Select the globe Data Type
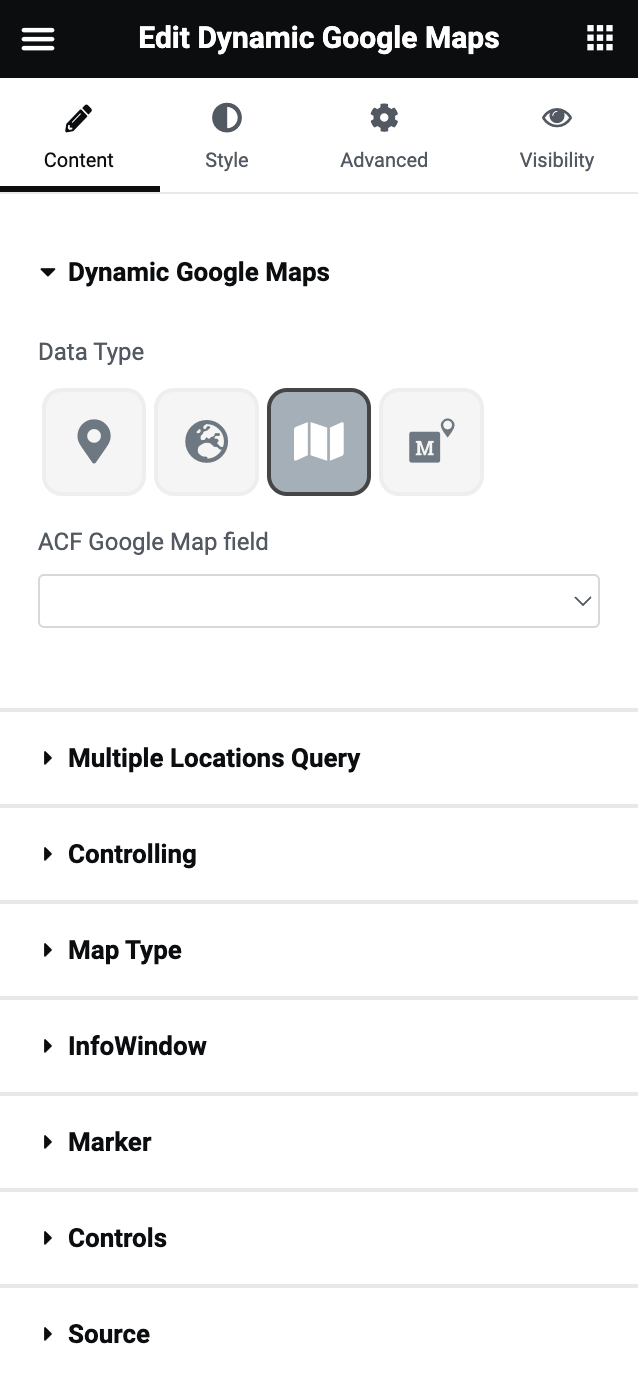 (206, 441)
